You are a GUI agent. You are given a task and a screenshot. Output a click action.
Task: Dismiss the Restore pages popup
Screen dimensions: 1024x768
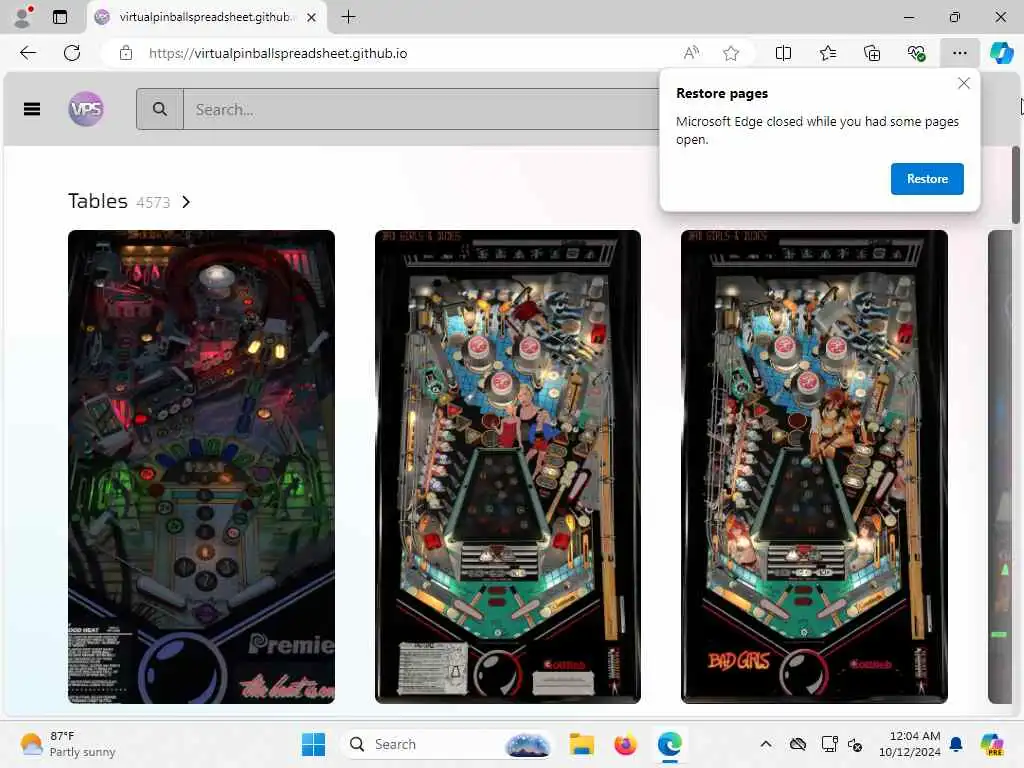(963, 83)
